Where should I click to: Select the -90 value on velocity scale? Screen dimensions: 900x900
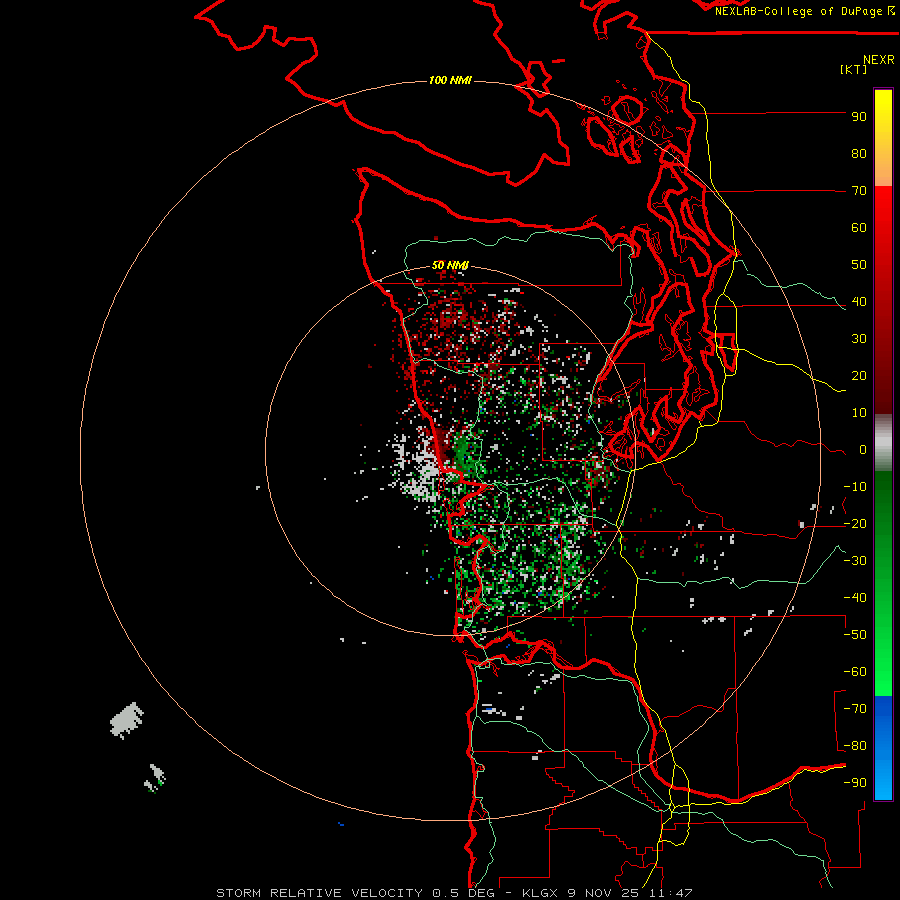pyautogui.click(x=855, y=783)
